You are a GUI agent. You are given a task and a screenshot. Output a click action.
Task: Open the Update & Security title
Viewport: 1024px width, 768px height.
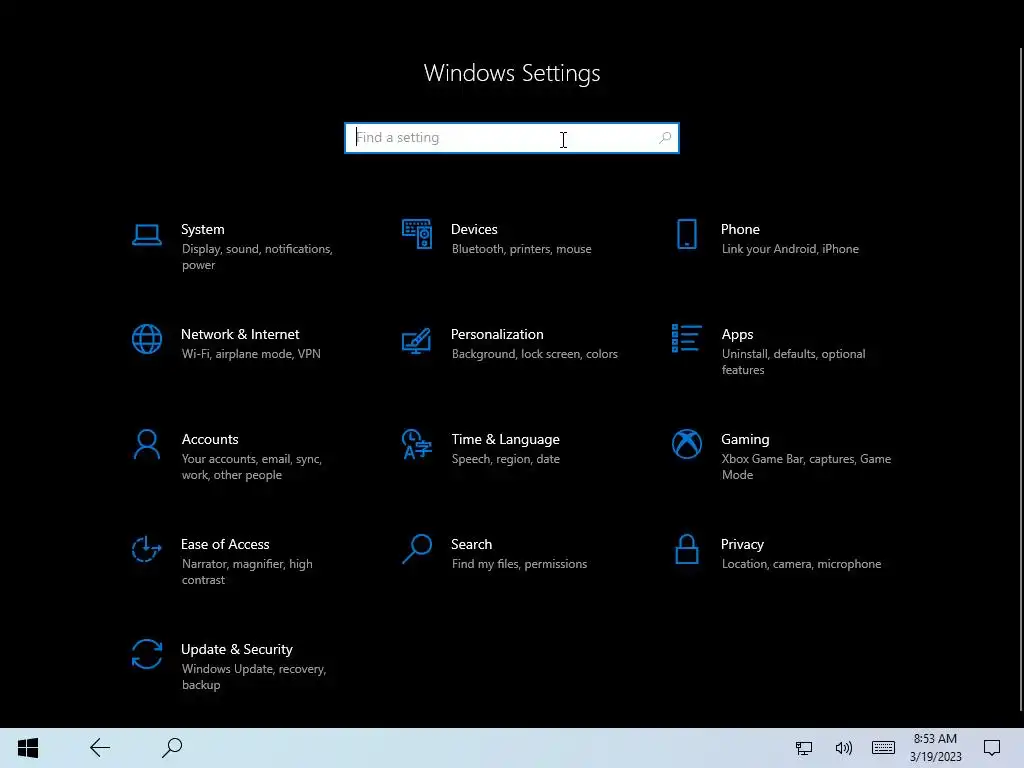pos(236,649)
